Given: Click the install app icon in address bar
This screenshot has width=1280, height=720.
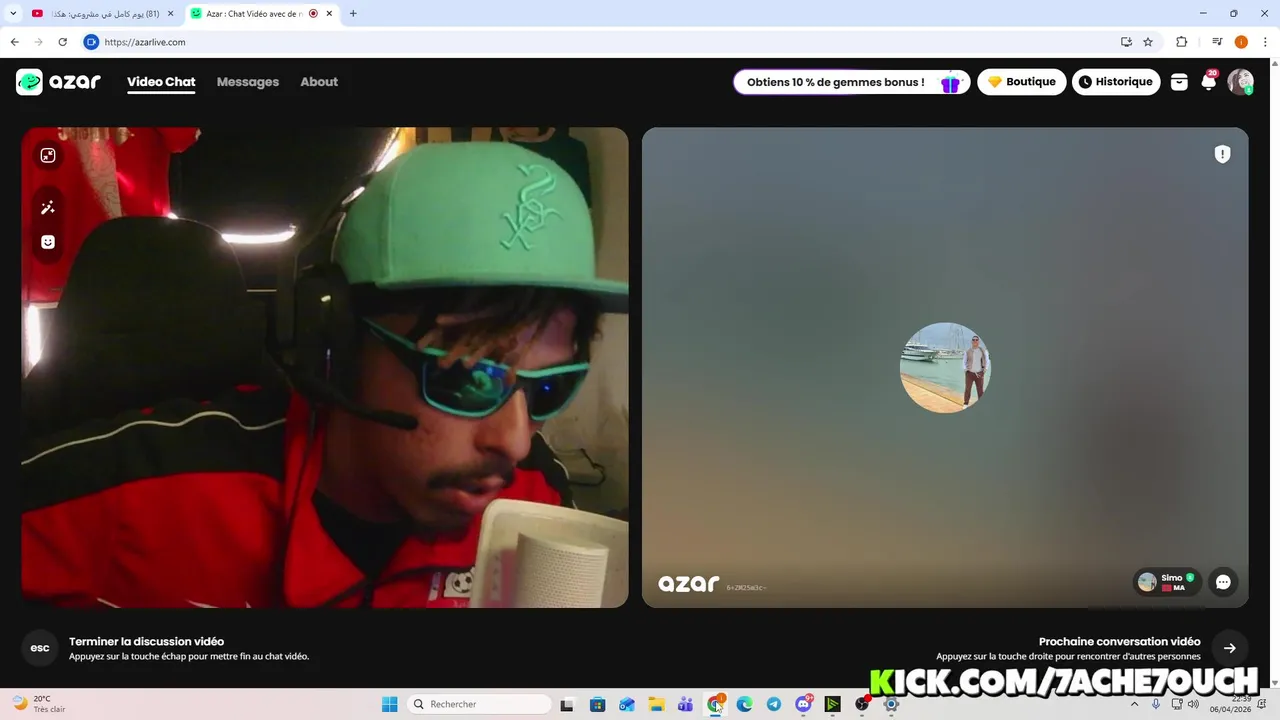Looking at the screenshot, I should [1126, 42].
